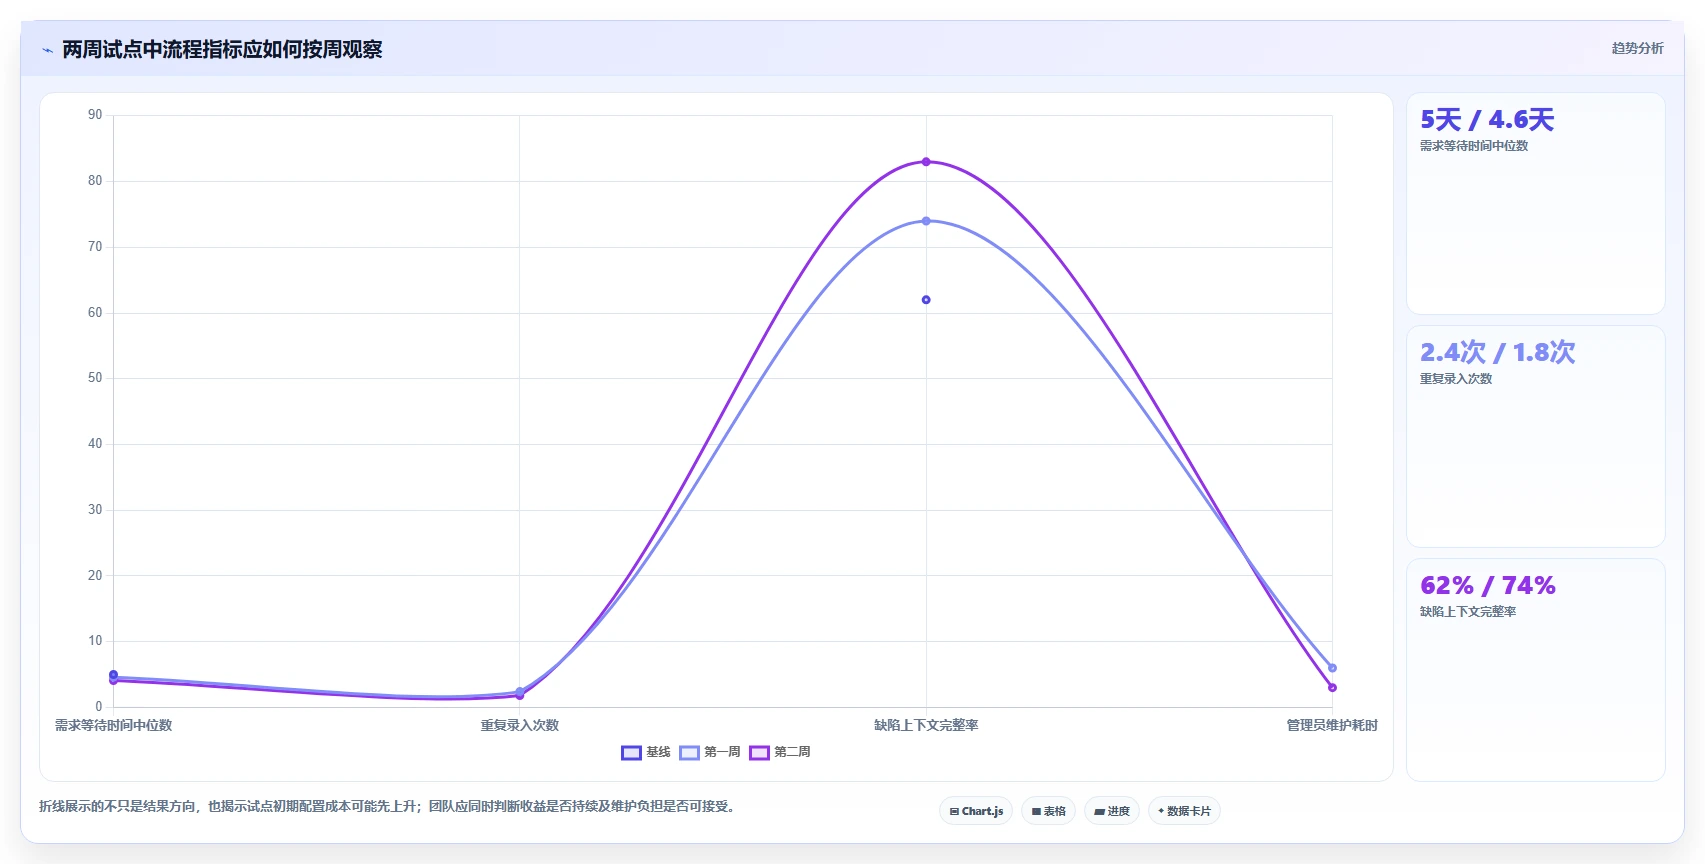Click the 重复录入次数 axis label
1705x864 pixels.
(x=520, y=725)
